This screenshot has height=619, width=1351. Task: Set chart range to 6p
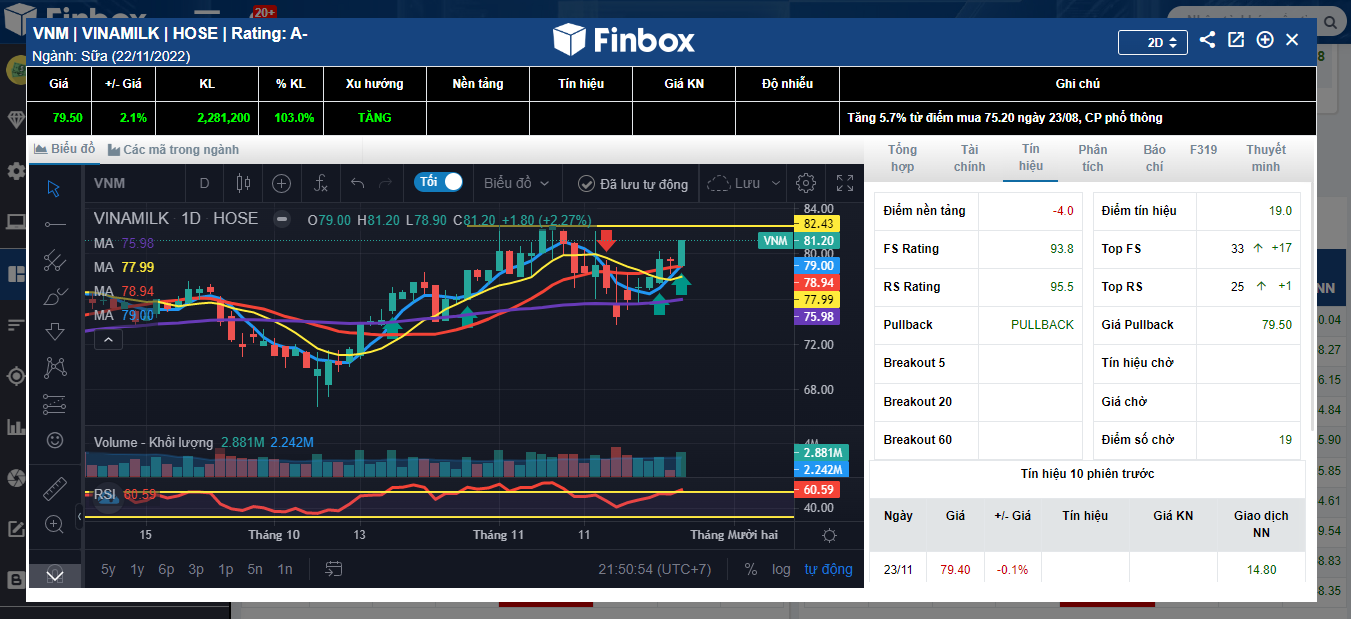(166, 569)
